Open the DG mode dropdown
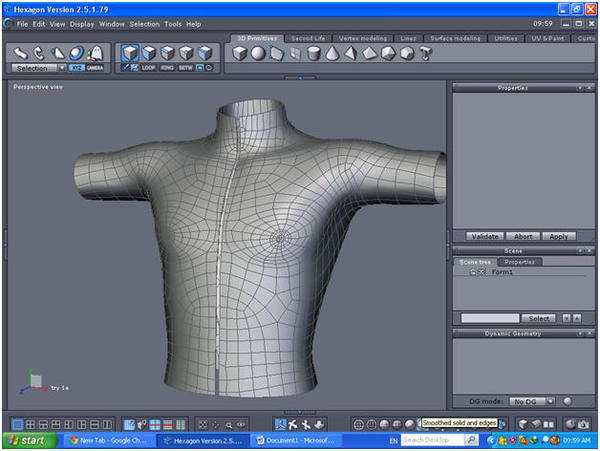 pyautogui.click(x=529, y=401)
